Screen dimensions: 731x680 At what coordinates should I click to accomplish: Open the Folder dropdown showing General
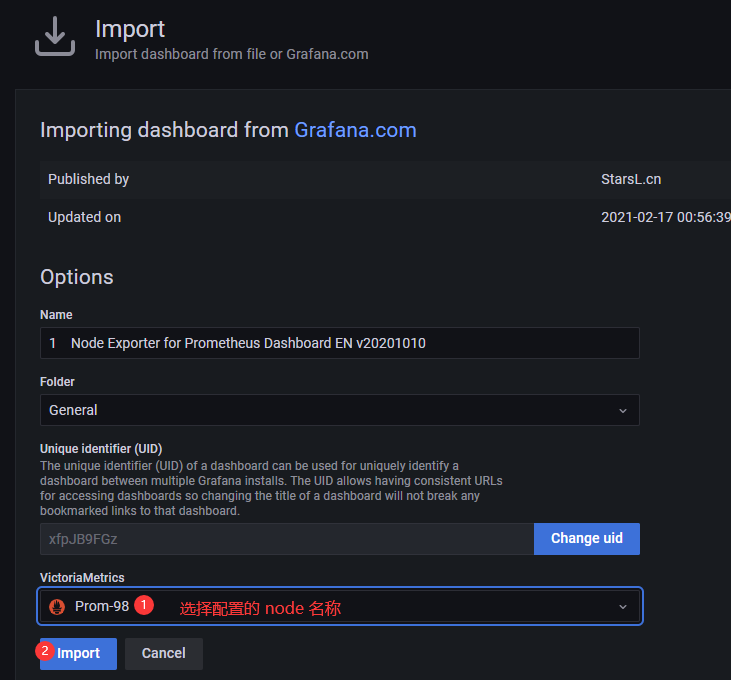coord(339,410)
